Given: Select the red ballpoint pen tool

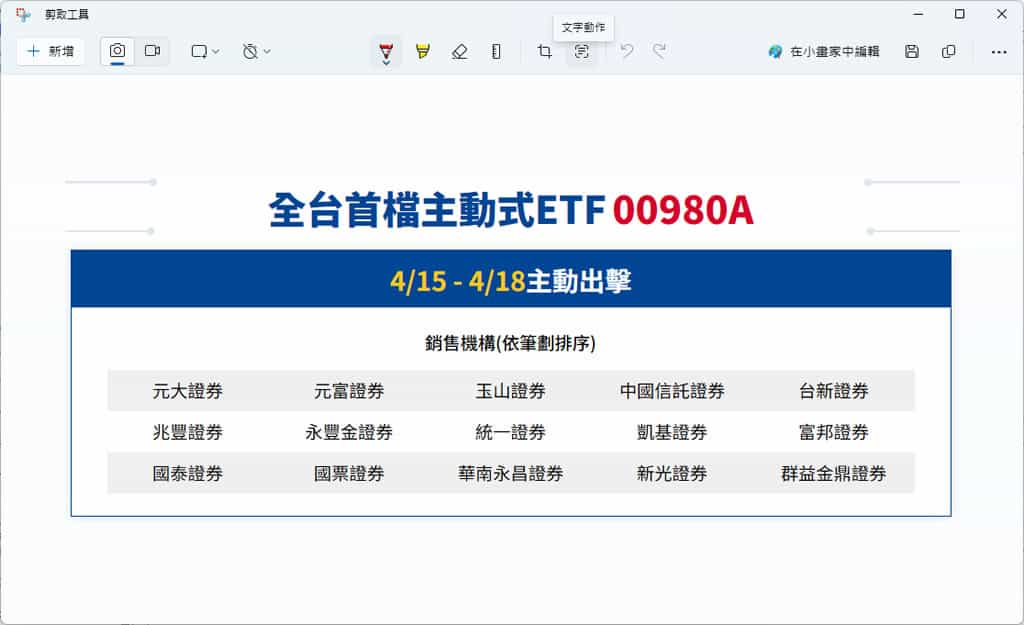Looking at the screenshot, I should [386, 52].
